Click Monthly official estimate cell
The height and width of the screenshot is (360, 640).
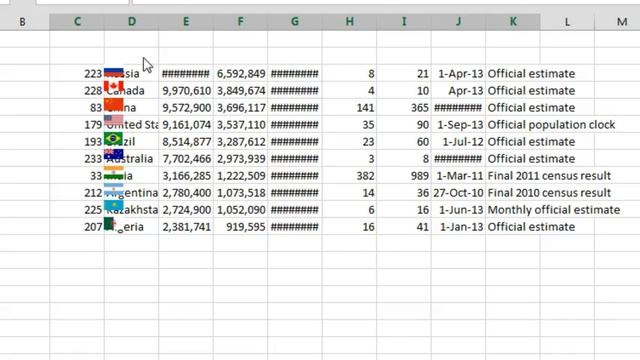click(x=554, y=210)
